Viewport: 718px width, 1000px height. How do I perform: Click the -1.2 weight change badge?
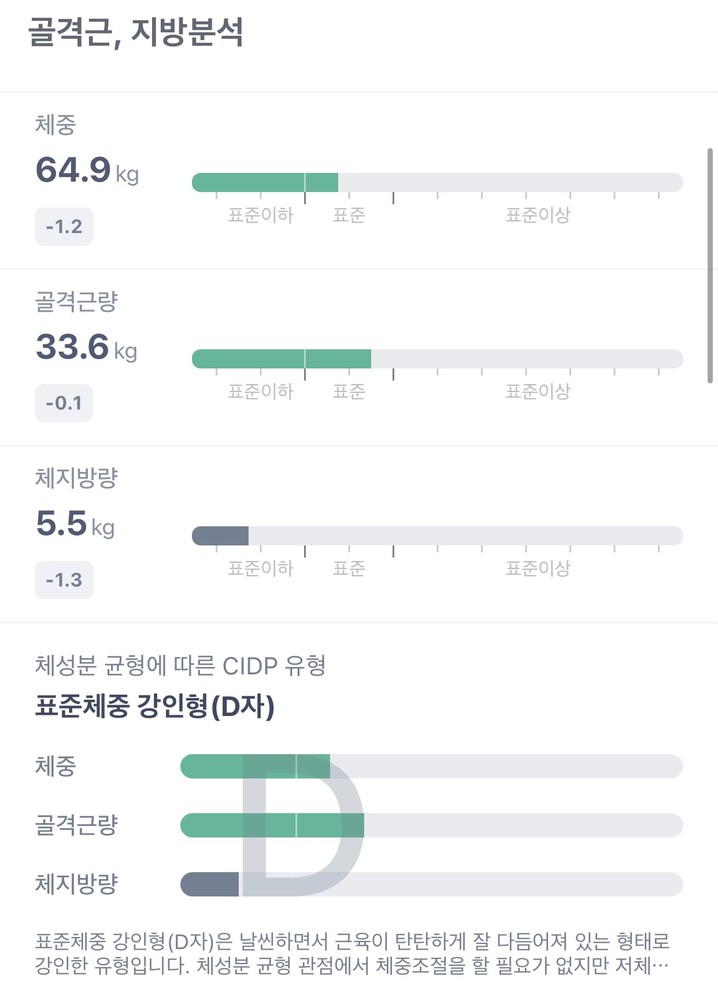[64, 227]
